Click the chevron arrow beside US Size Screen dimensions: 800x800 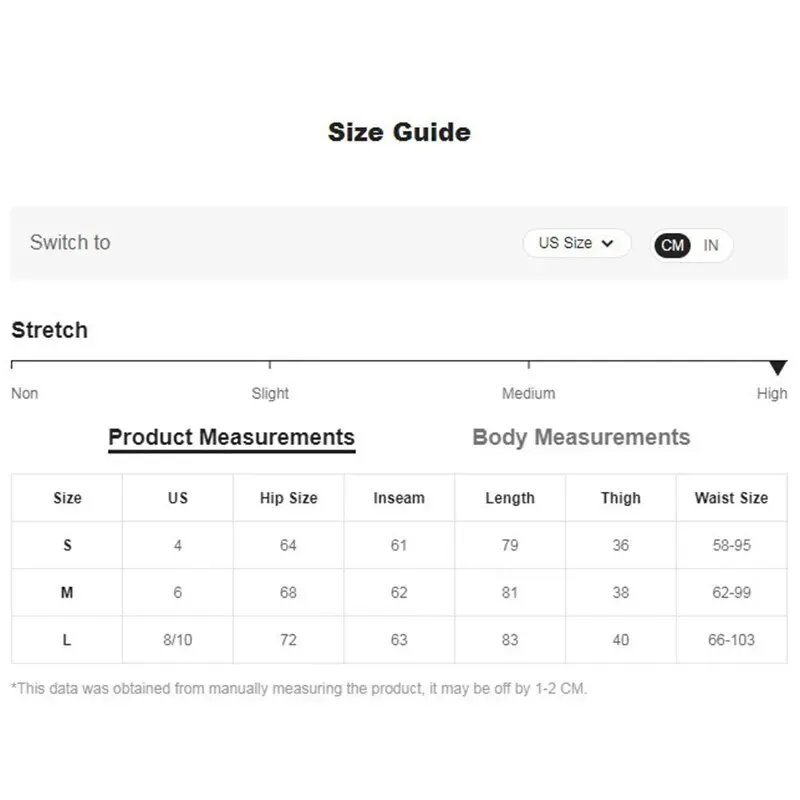point(607,243)
